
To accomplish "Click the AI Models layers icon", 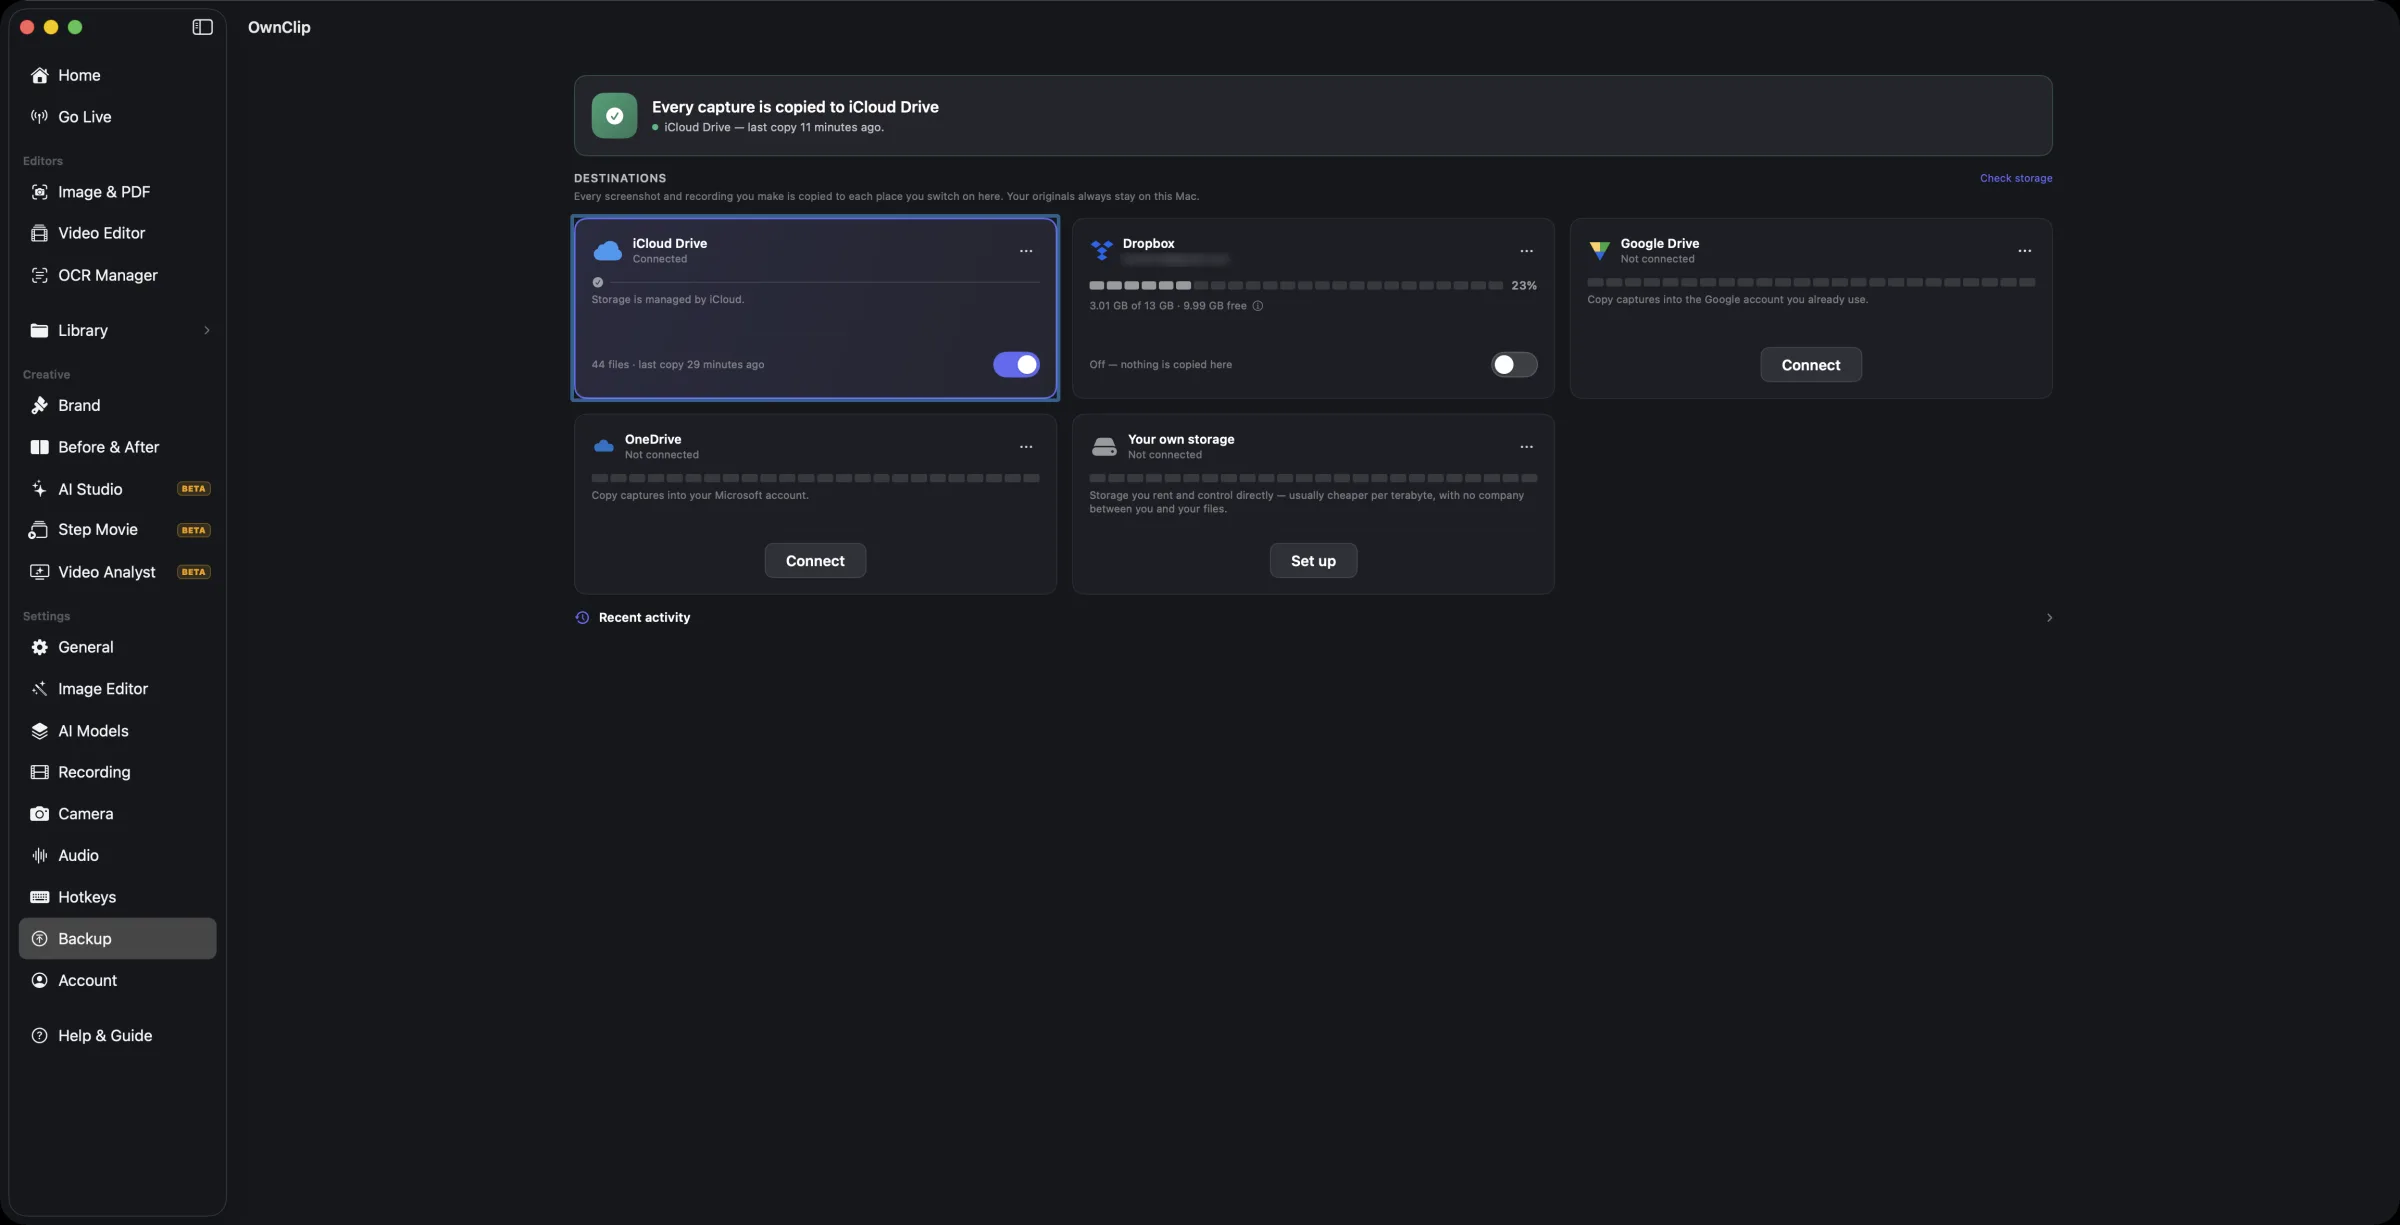I will 39,731.
